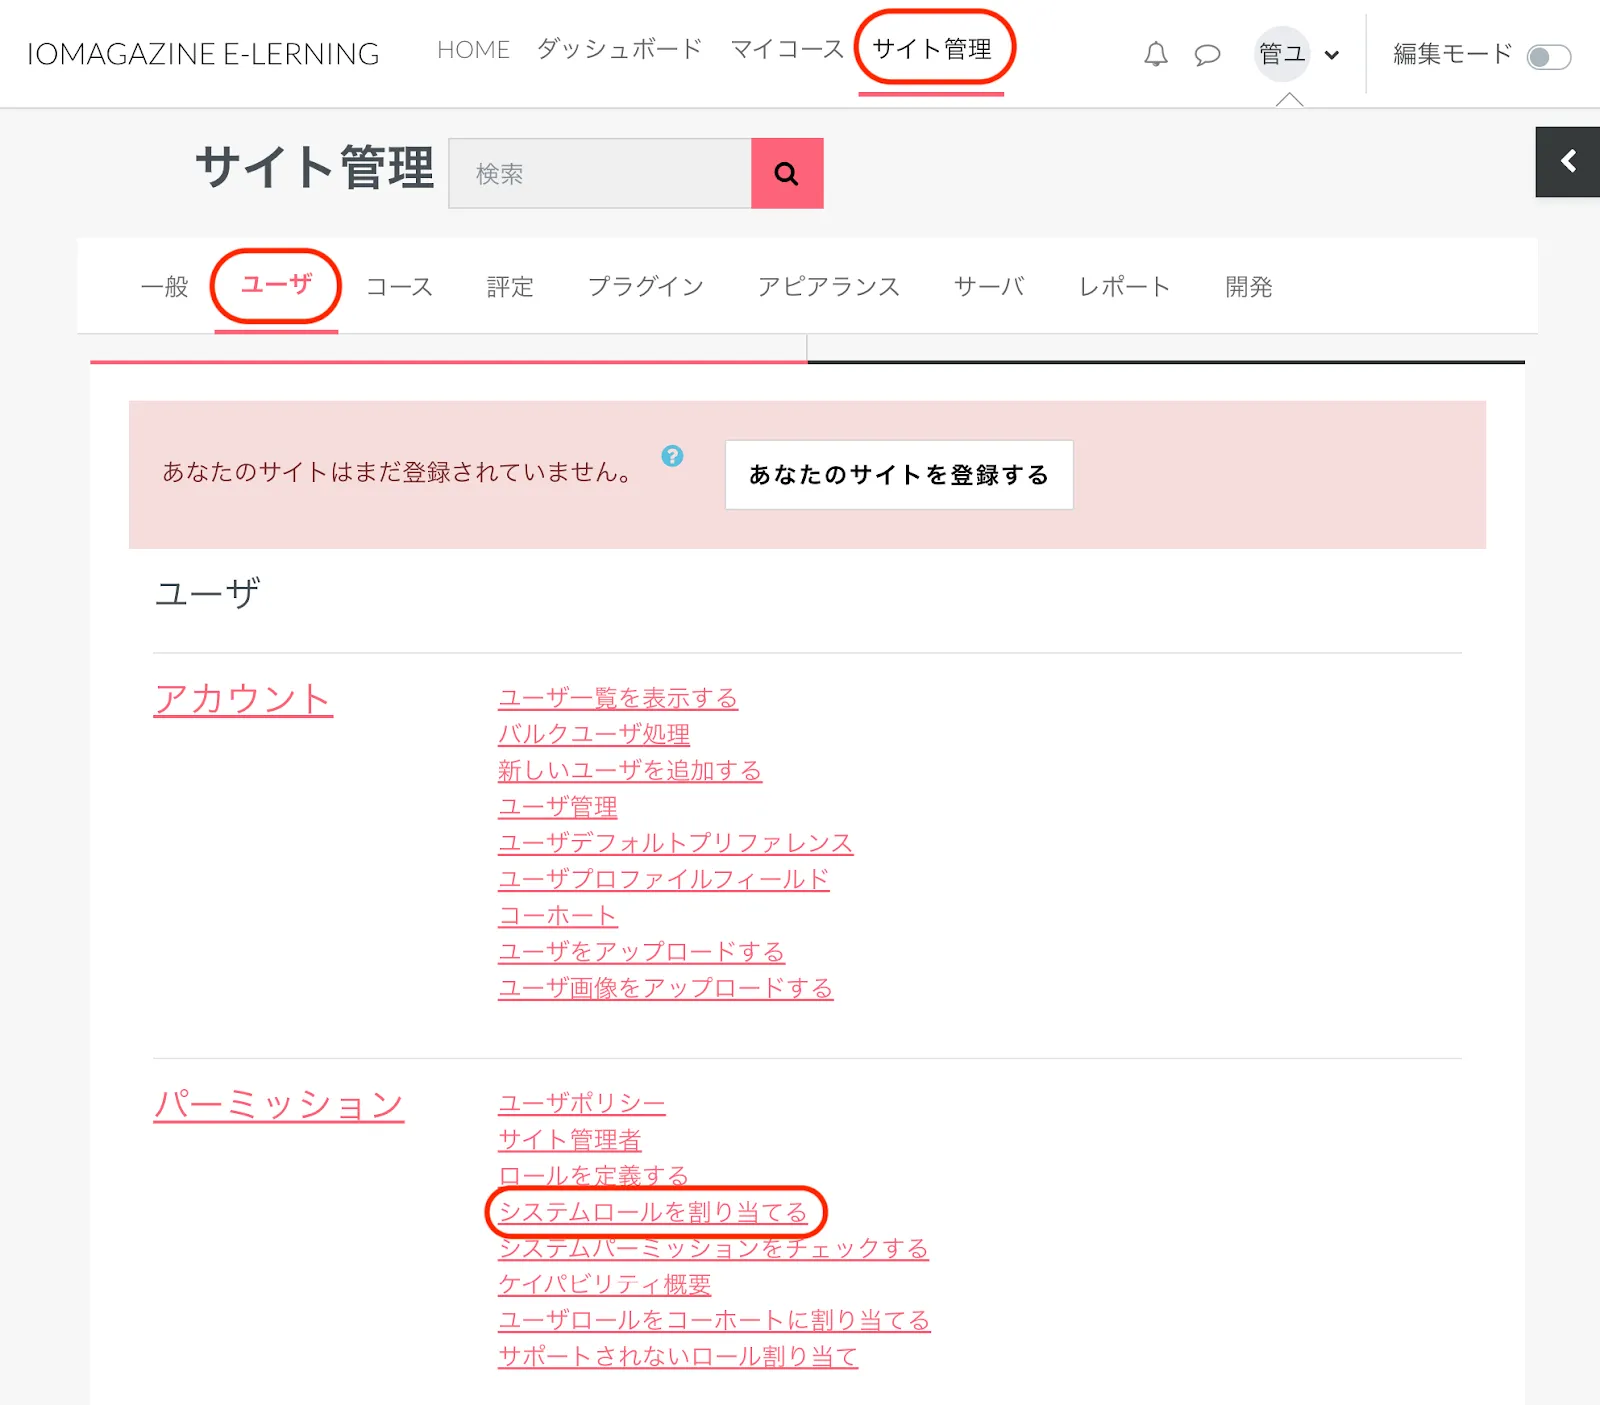This screenshot has height=1405, width=1600.
Task: Focus the 検索 search input field
Action: (x=600, y=174)
